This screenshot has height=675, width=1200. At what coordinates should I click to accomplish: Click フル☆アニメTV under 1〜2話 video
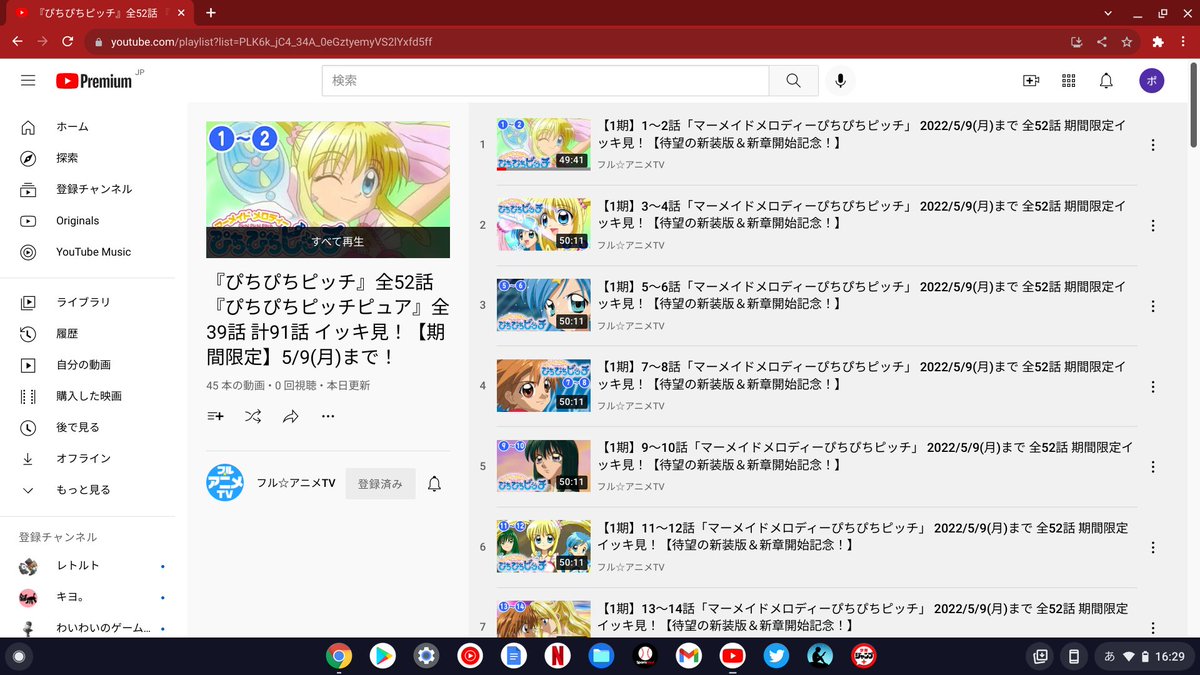pos(631,164)
